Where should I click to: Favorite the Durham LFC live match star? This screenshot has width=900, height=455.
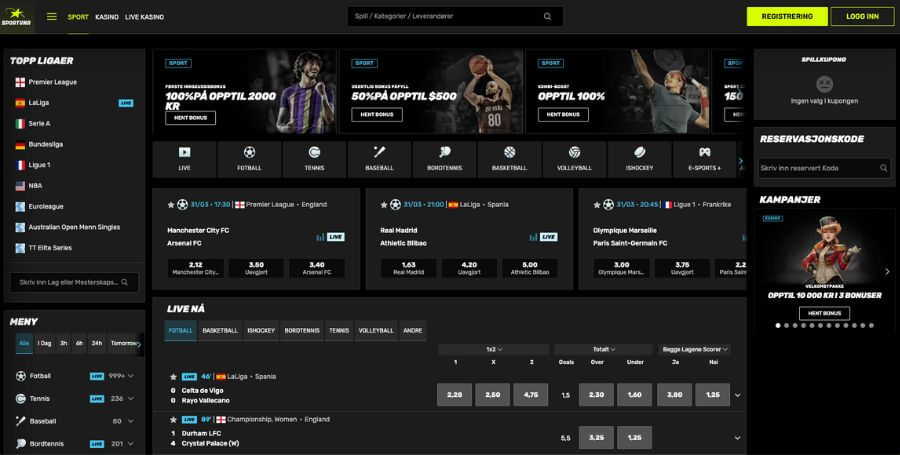pyautogui.click(x=173, y=420)
